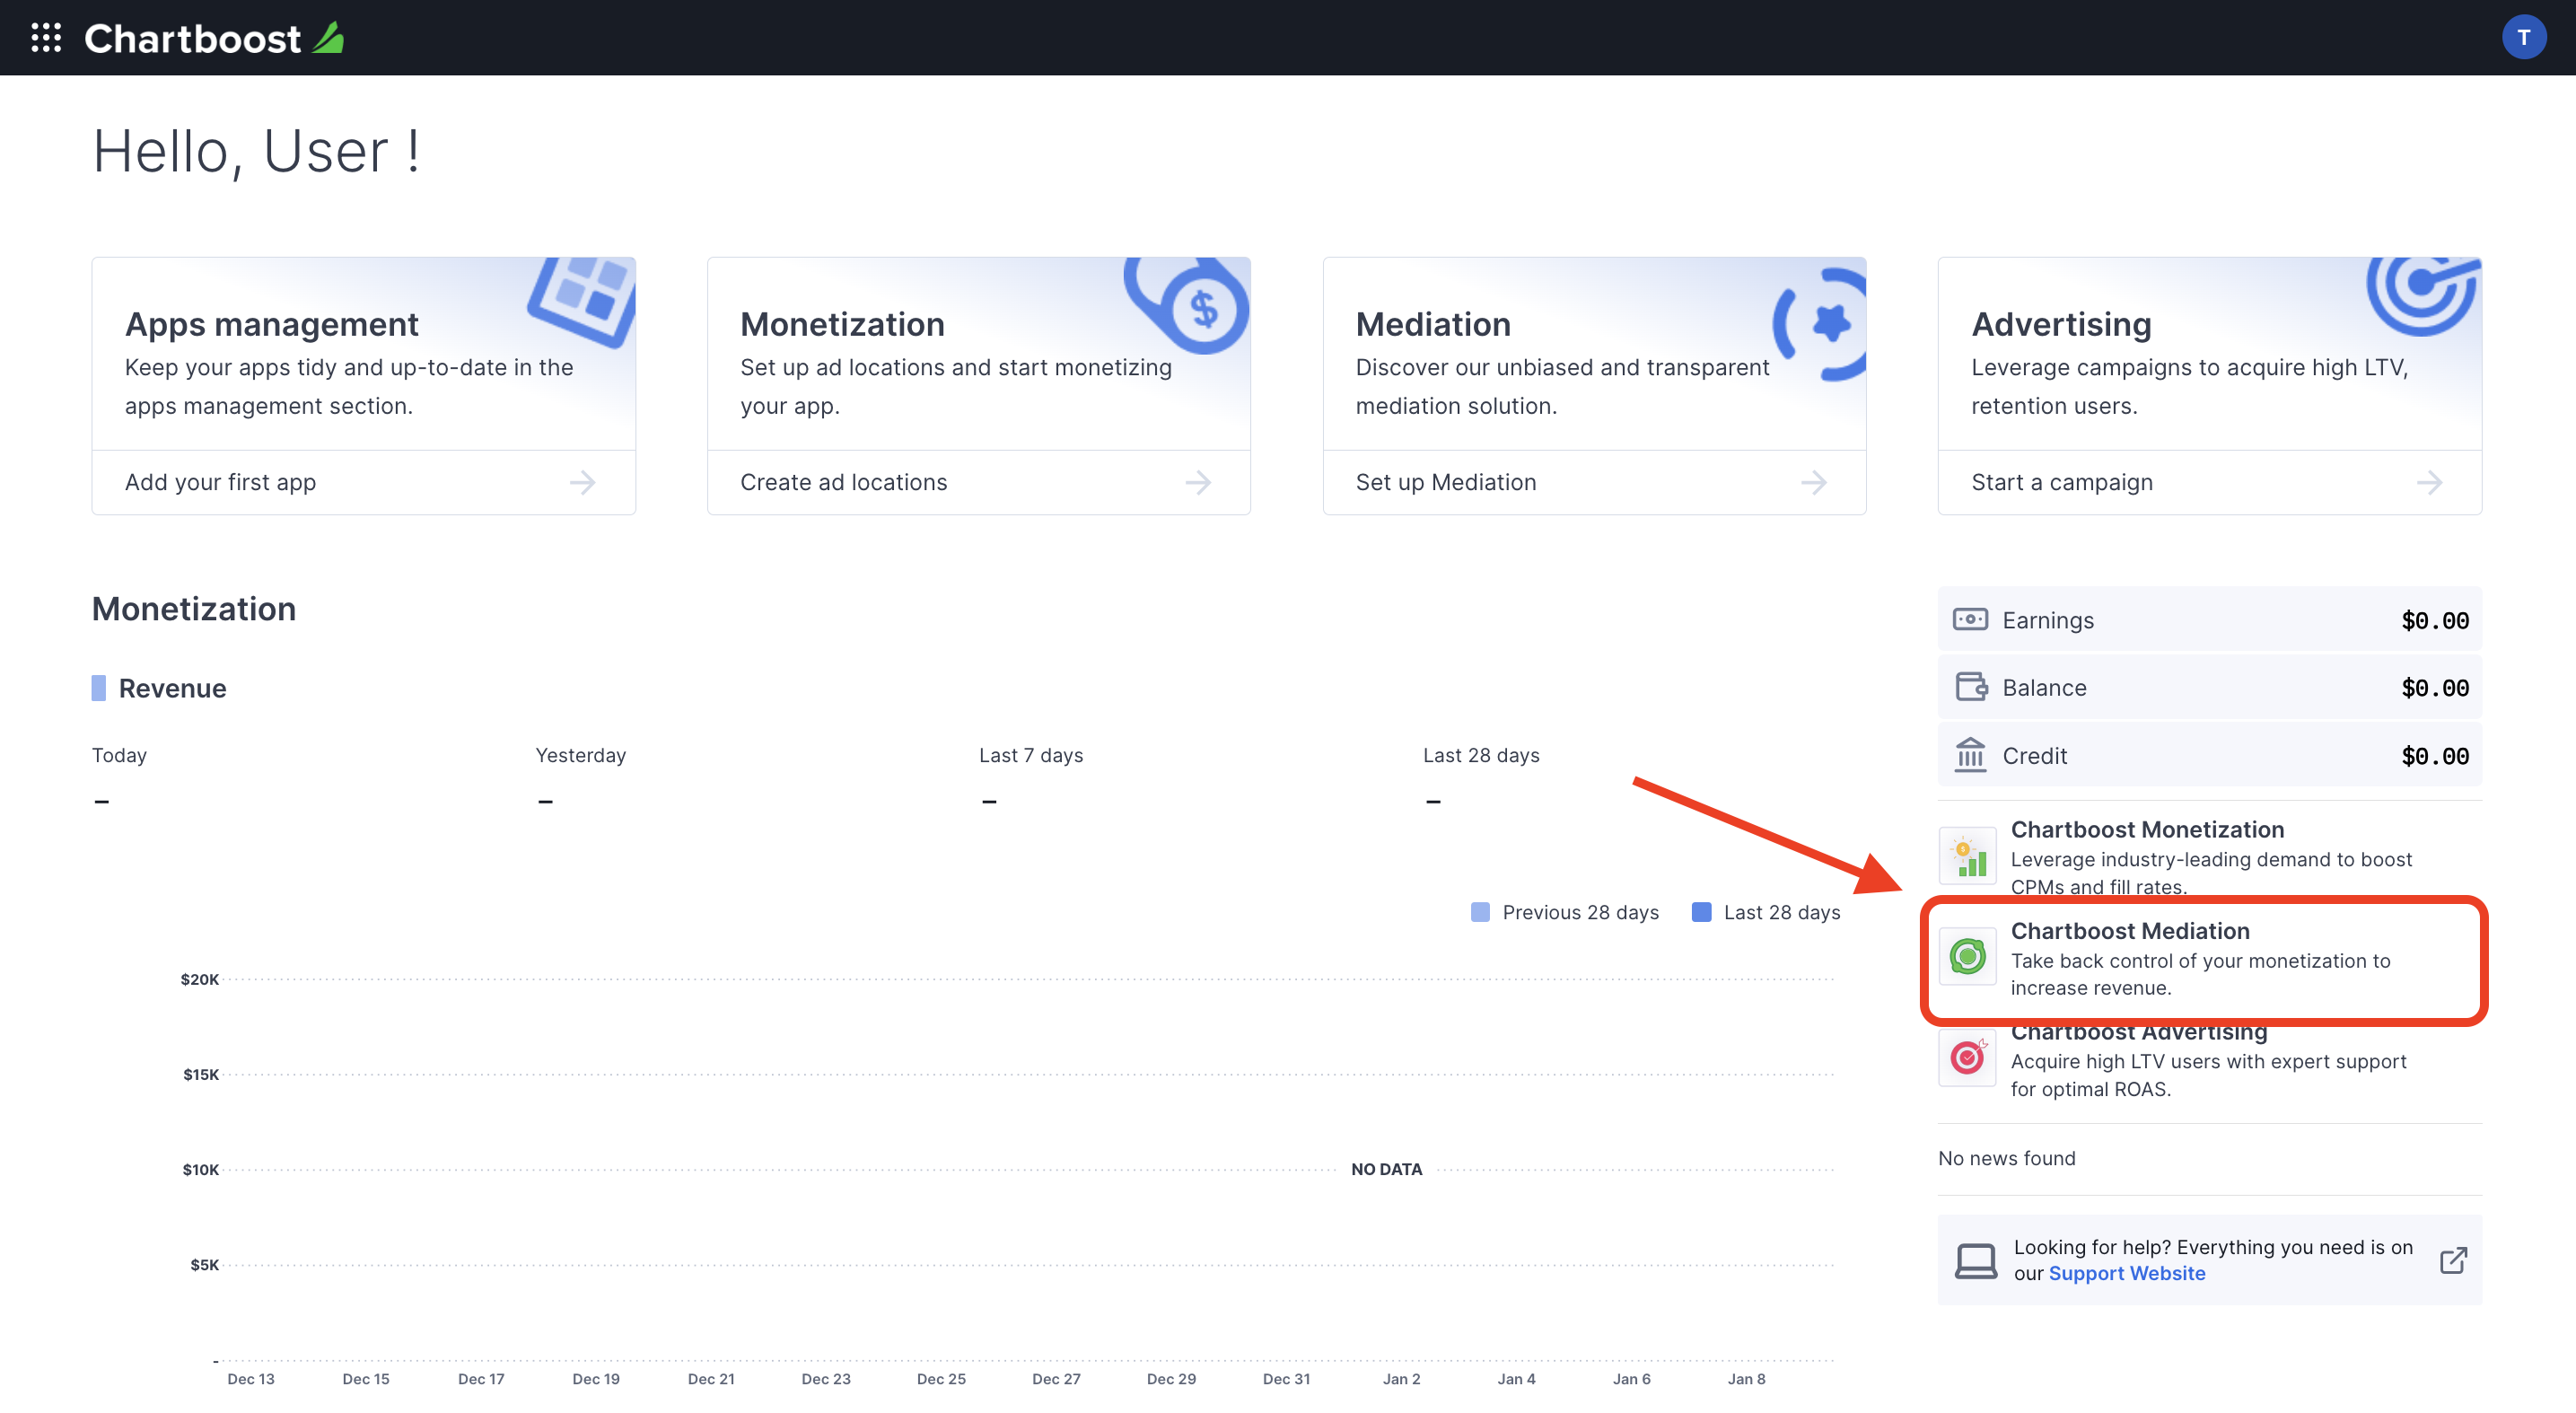Toggle the Previous 28 days legend marker
Viewport: 2576px width, 1413px height.
point(1482,912)
